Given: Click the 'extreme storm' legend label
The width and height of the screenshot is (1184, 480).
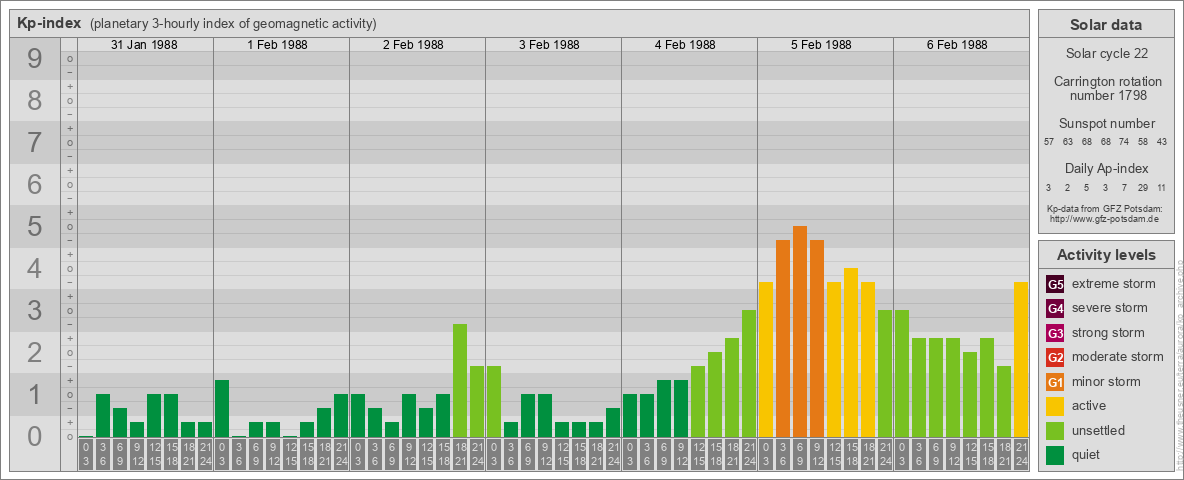Looking at the screenshot, I should pyautogui.click(x=1114, y=284).
